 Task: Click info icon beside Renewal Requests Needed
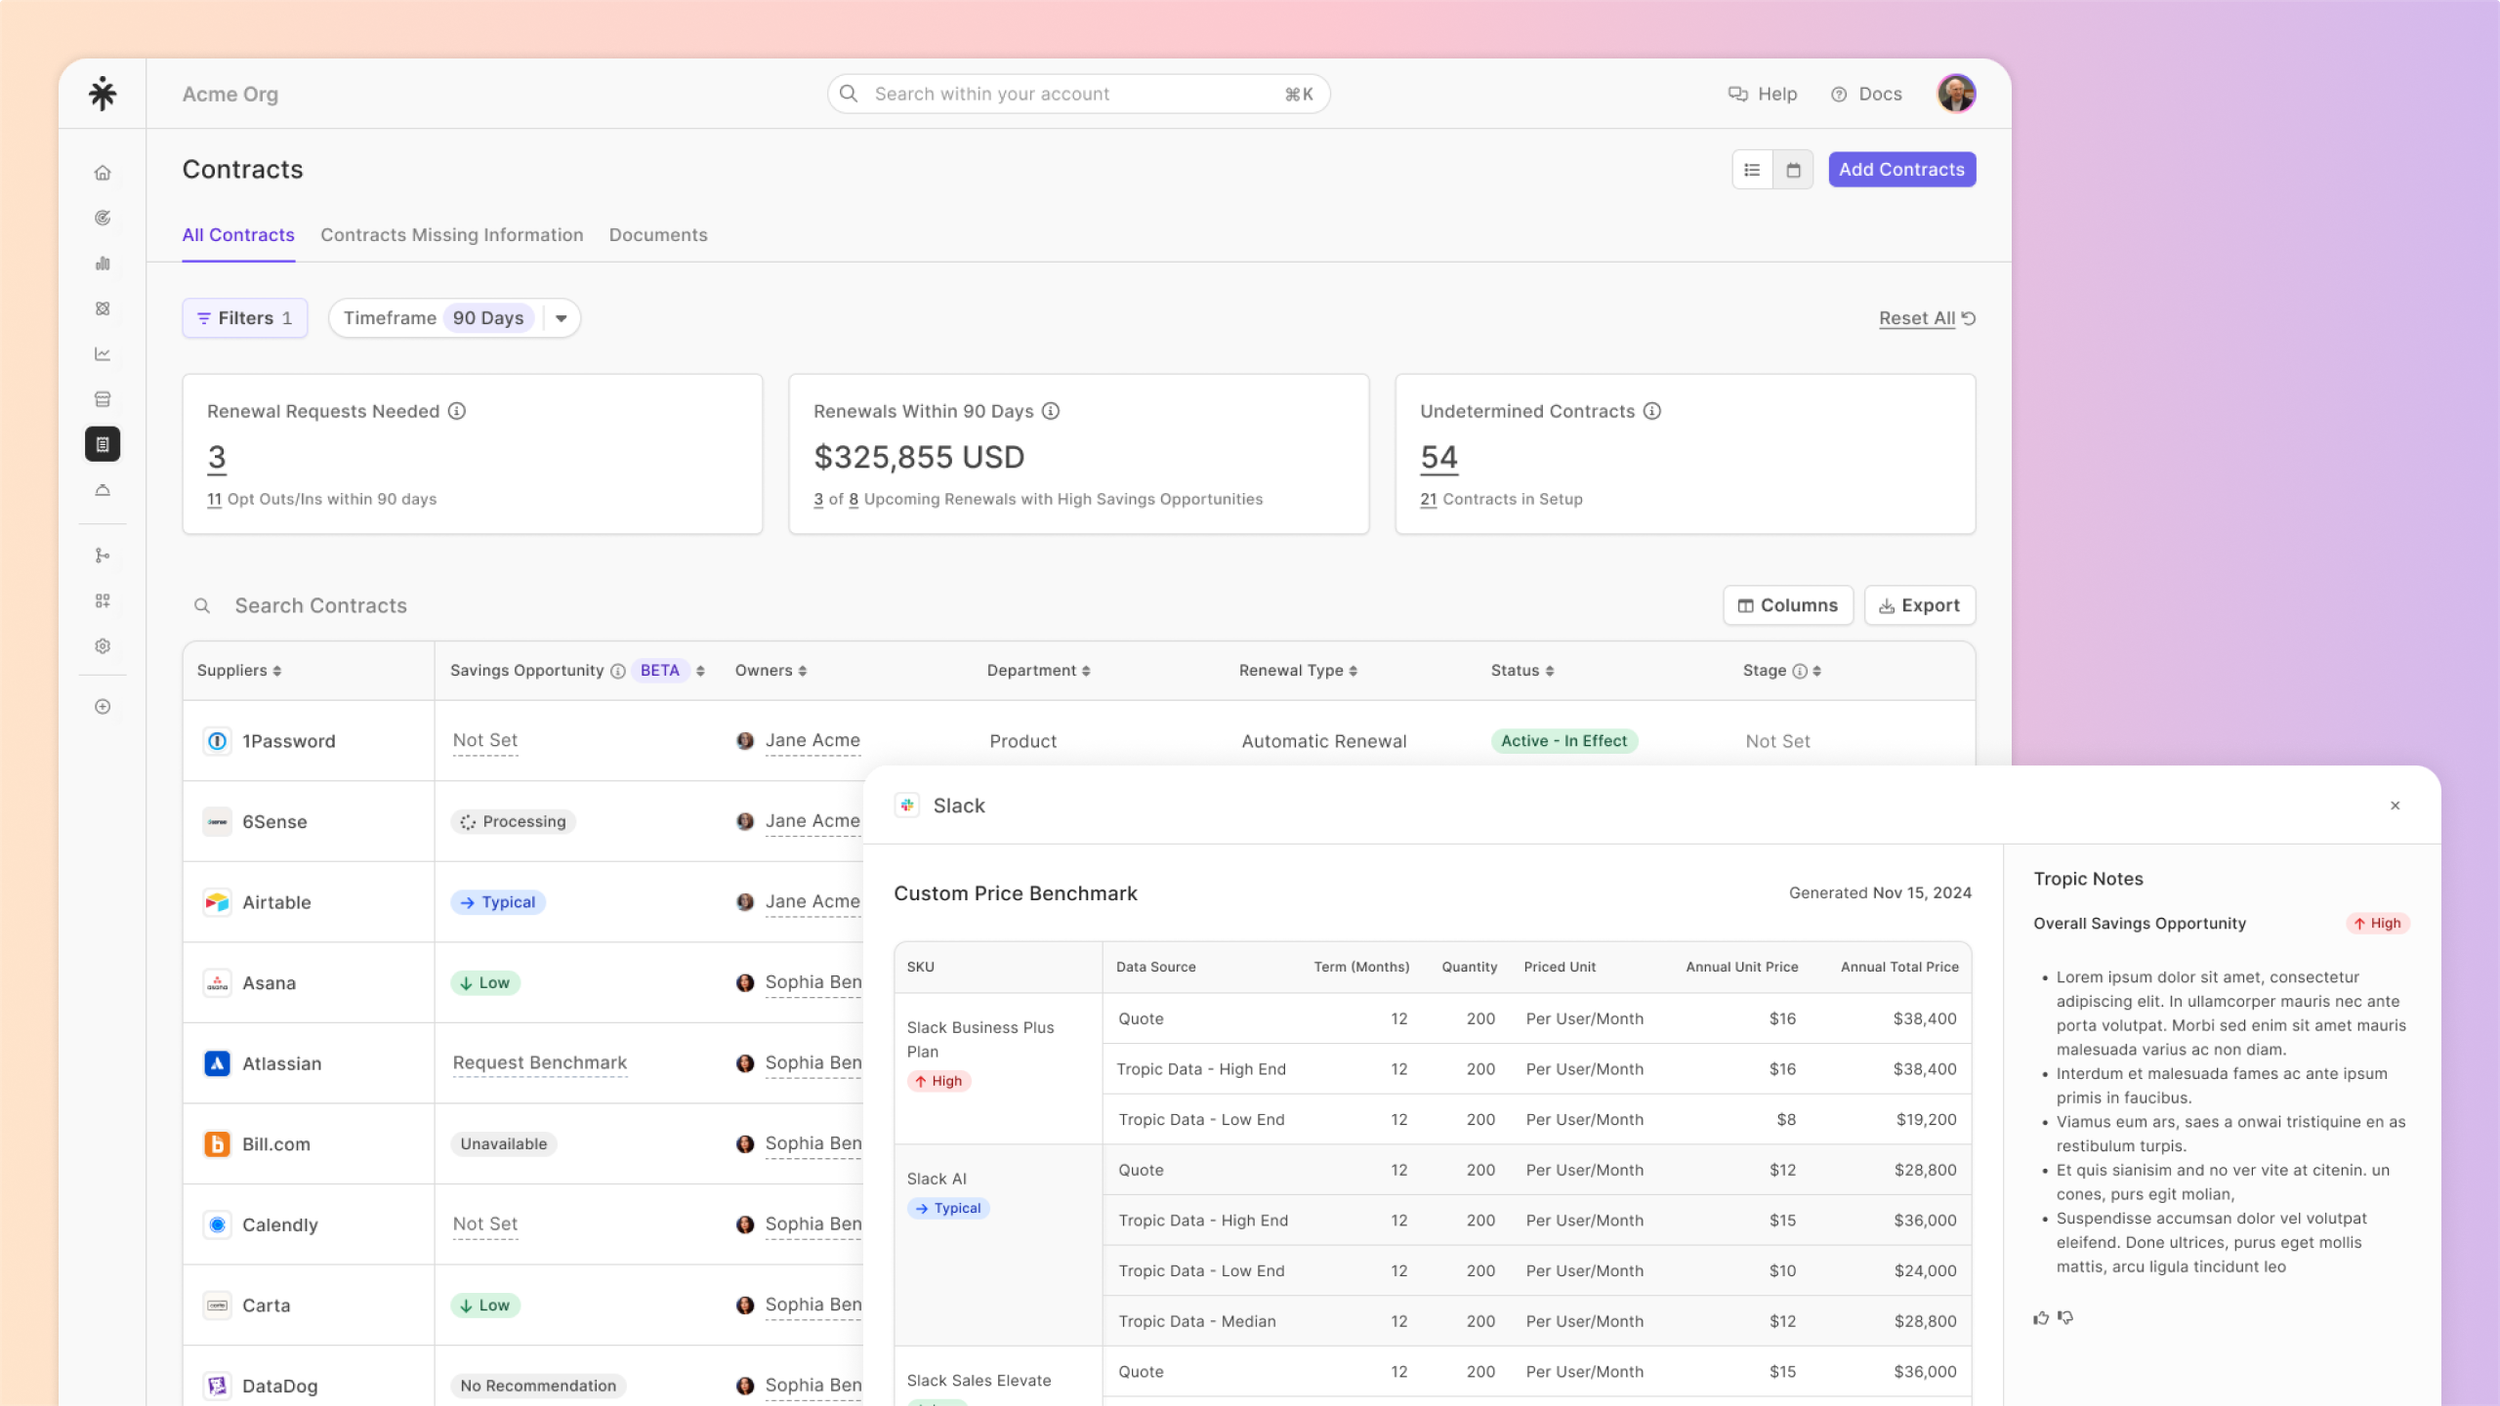click(x=457, y=411)
